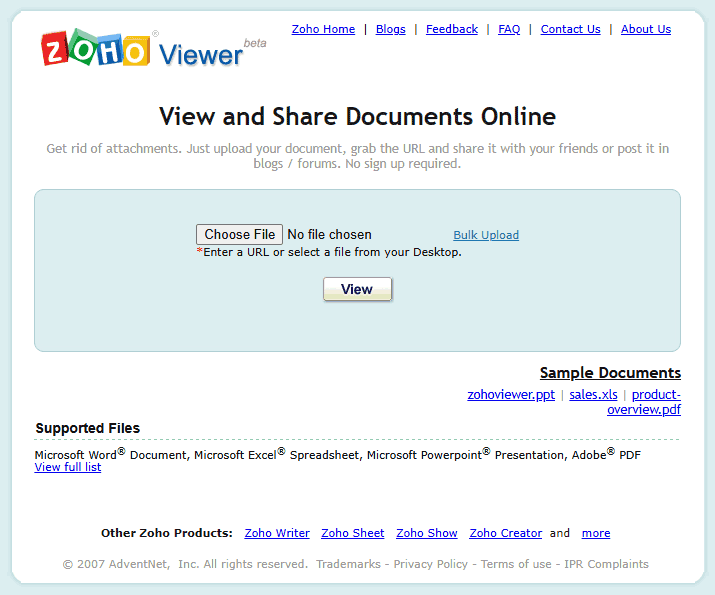Screen dimensions: 715x595
Task: Click the Supported Files heading
Action: (x=88, y=428)
